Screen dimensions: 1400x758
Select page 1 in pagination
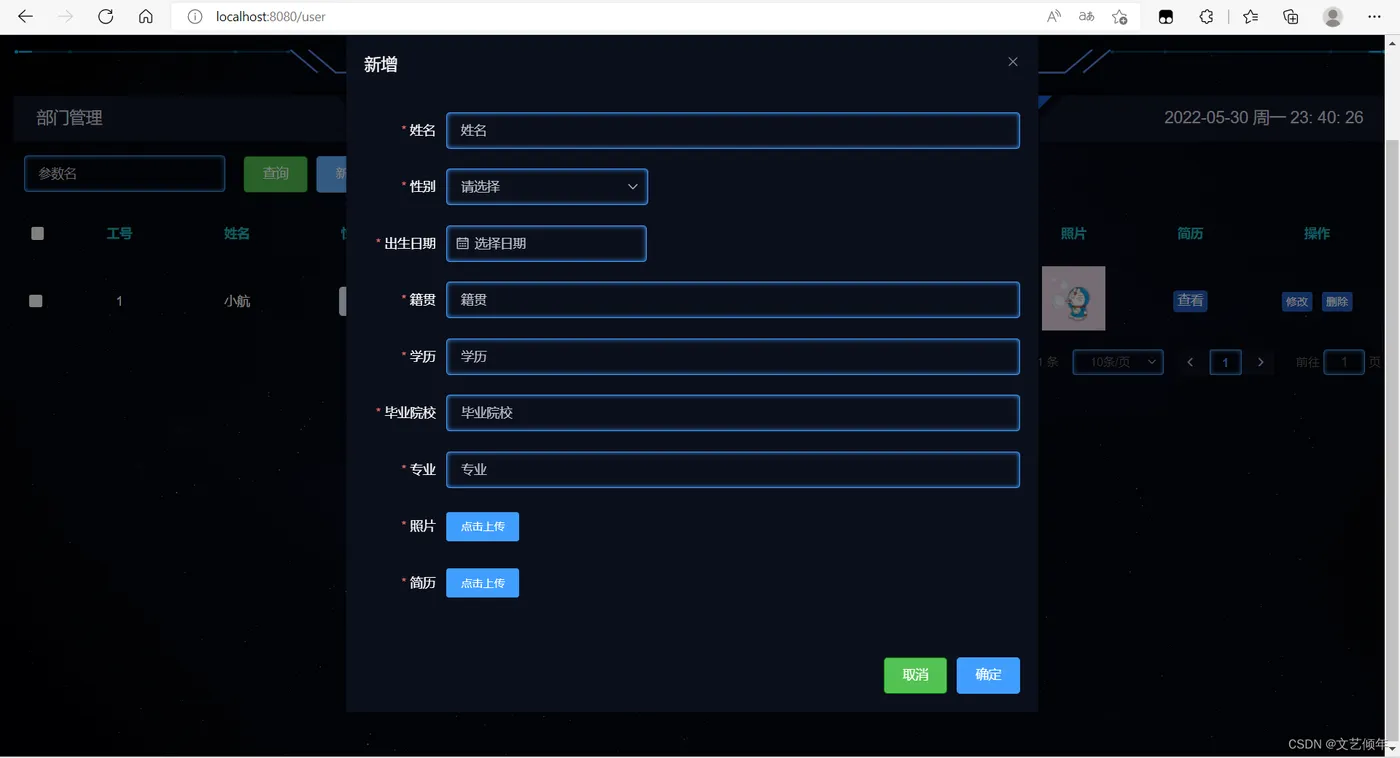(x=1226, y=362)
